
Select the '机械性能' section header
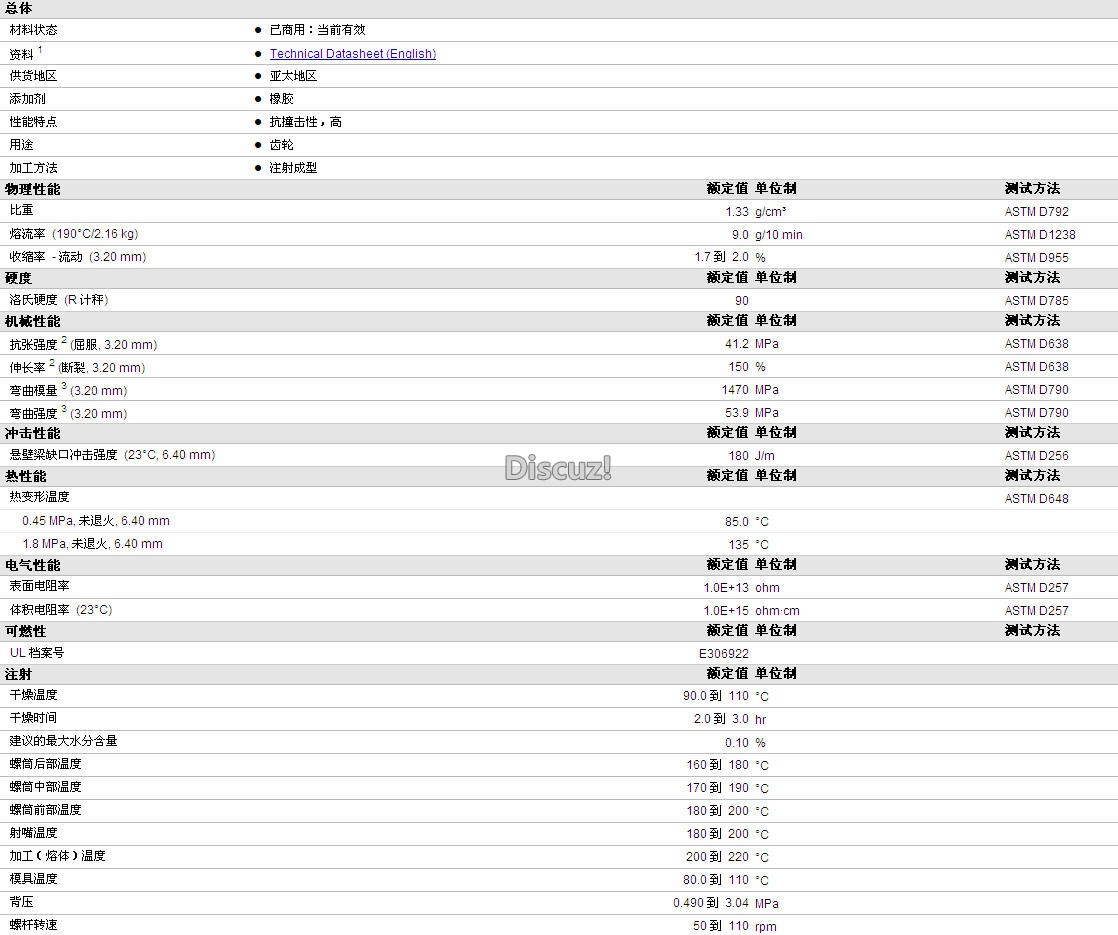pos(33,321)
